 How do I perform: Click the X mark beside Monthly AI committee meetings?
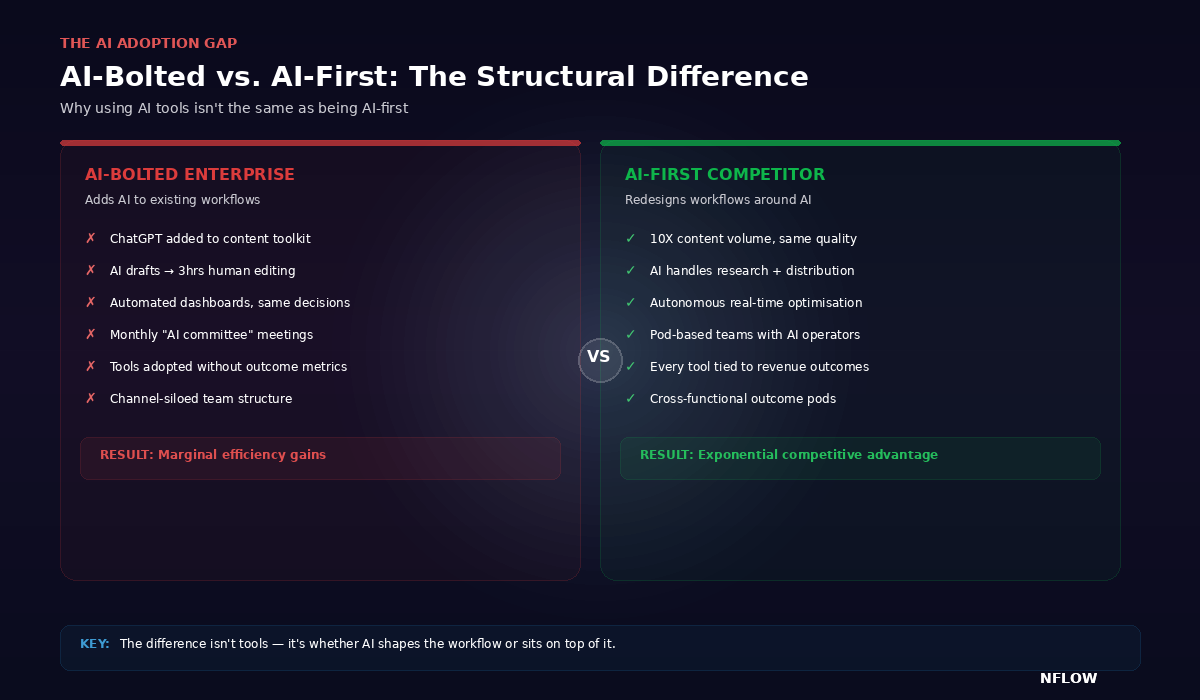click(90, 335)
